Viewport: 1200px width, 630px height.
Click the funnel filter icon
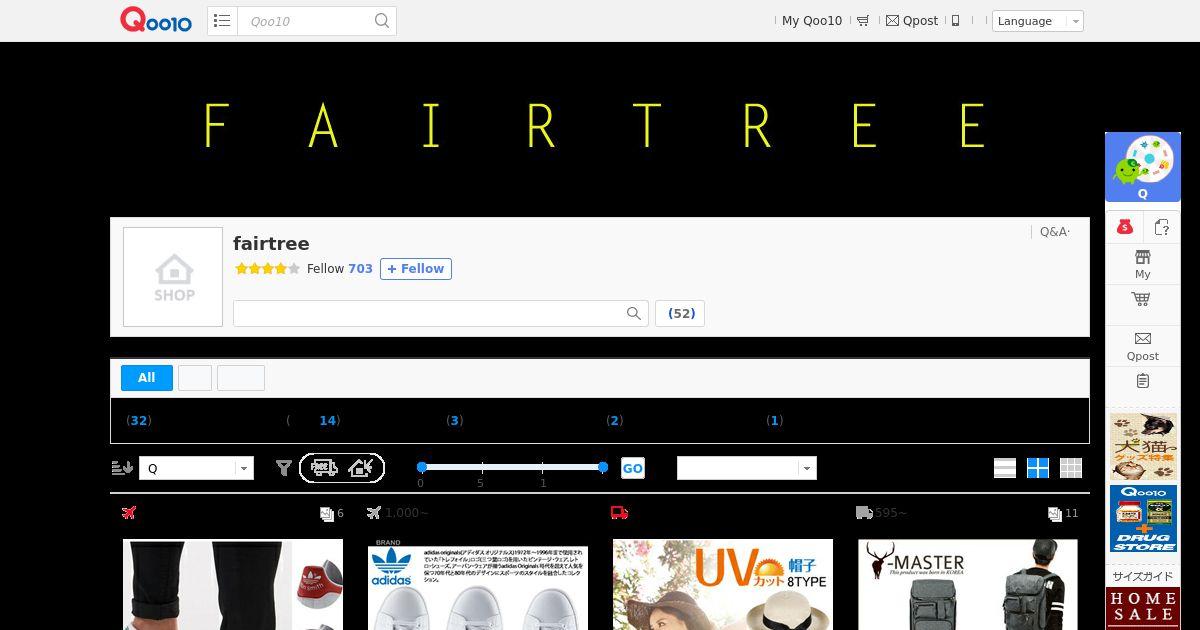284,467
